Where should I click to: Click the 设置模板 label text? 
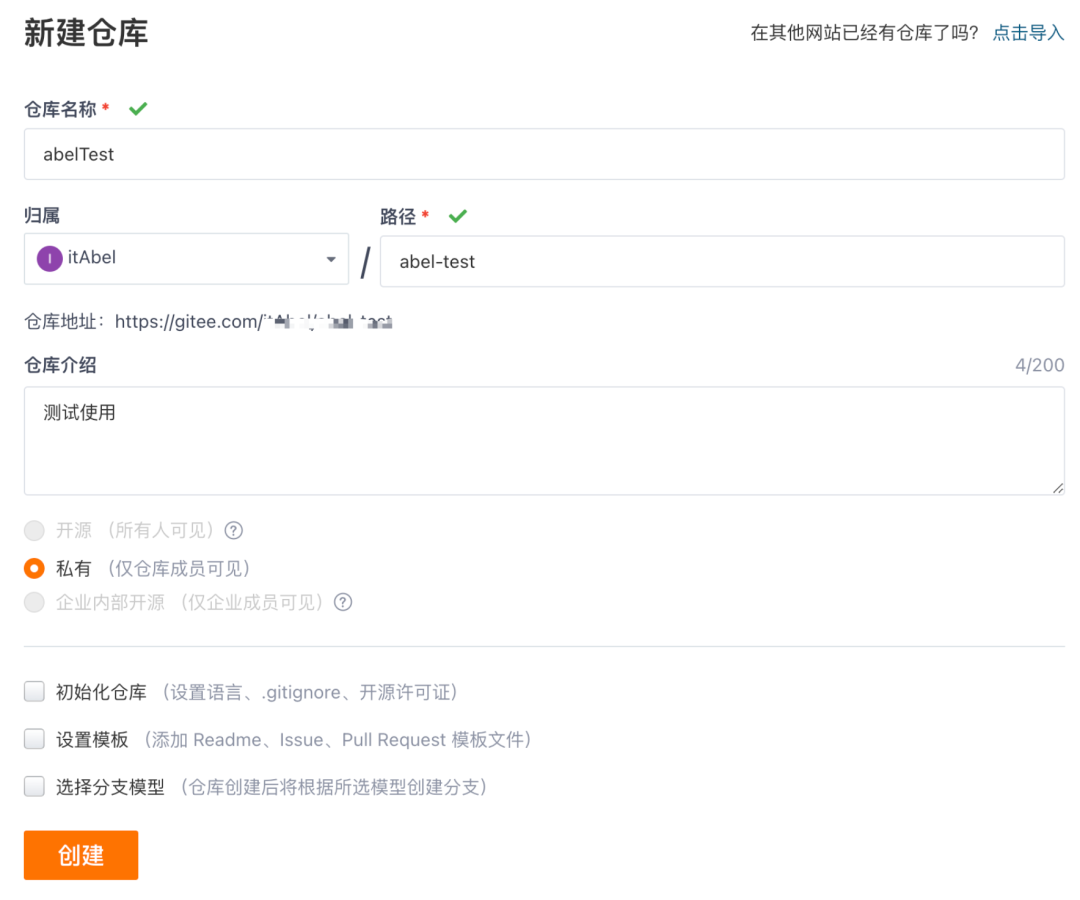92,740
